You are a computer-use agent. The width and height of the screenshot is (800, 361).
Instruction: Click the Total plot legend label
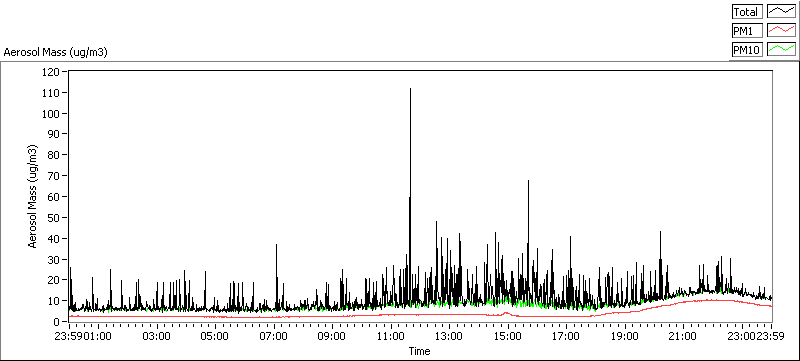[747, 12]
